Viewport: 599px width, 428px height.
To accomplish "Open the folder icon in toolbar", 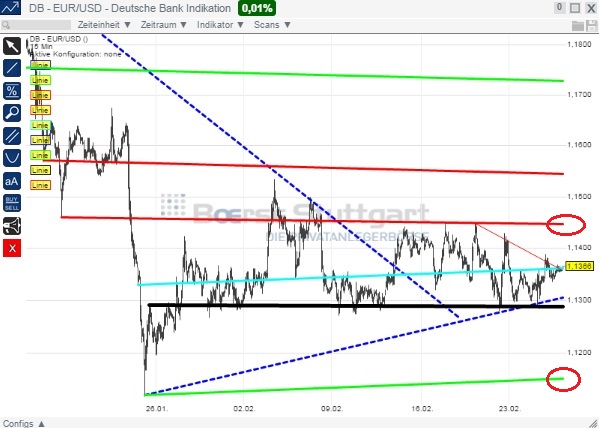I will (x=578, y=26).
